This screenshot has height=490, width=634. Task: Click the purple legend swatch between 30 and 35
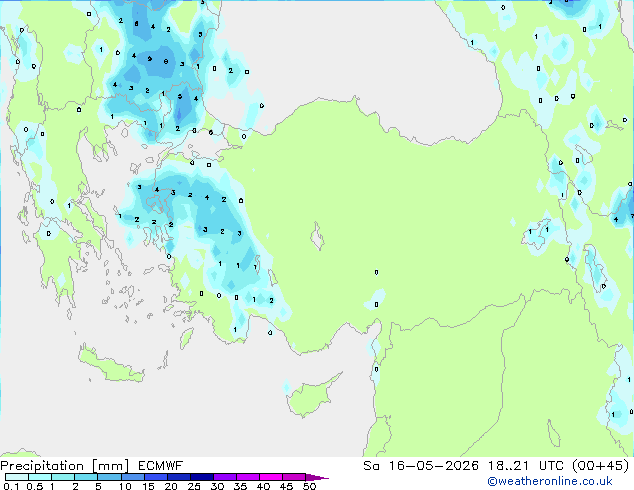tap(225, 477)
